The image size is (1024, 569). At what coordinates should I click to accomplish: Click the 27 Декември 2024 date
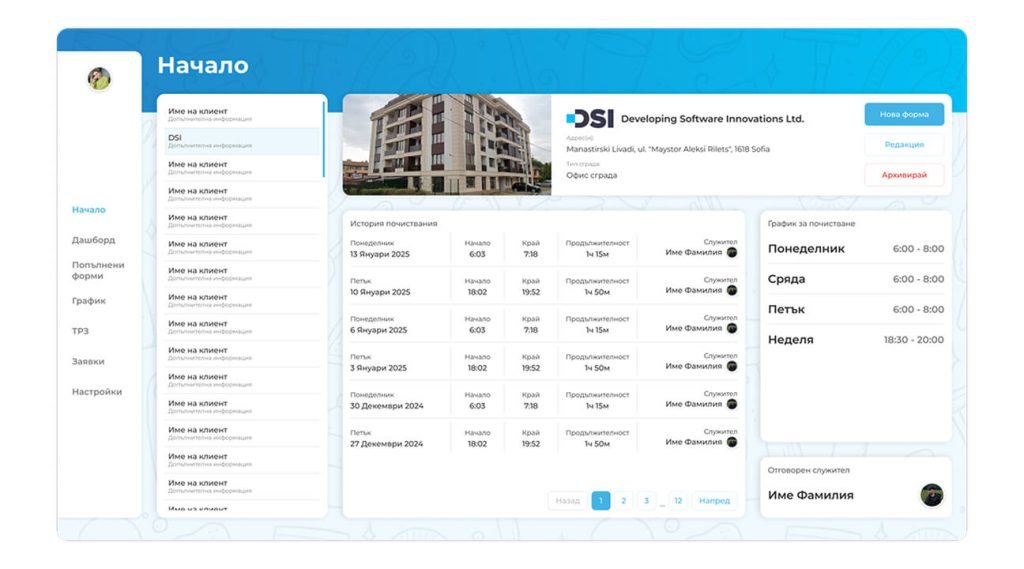click(387, 444)
